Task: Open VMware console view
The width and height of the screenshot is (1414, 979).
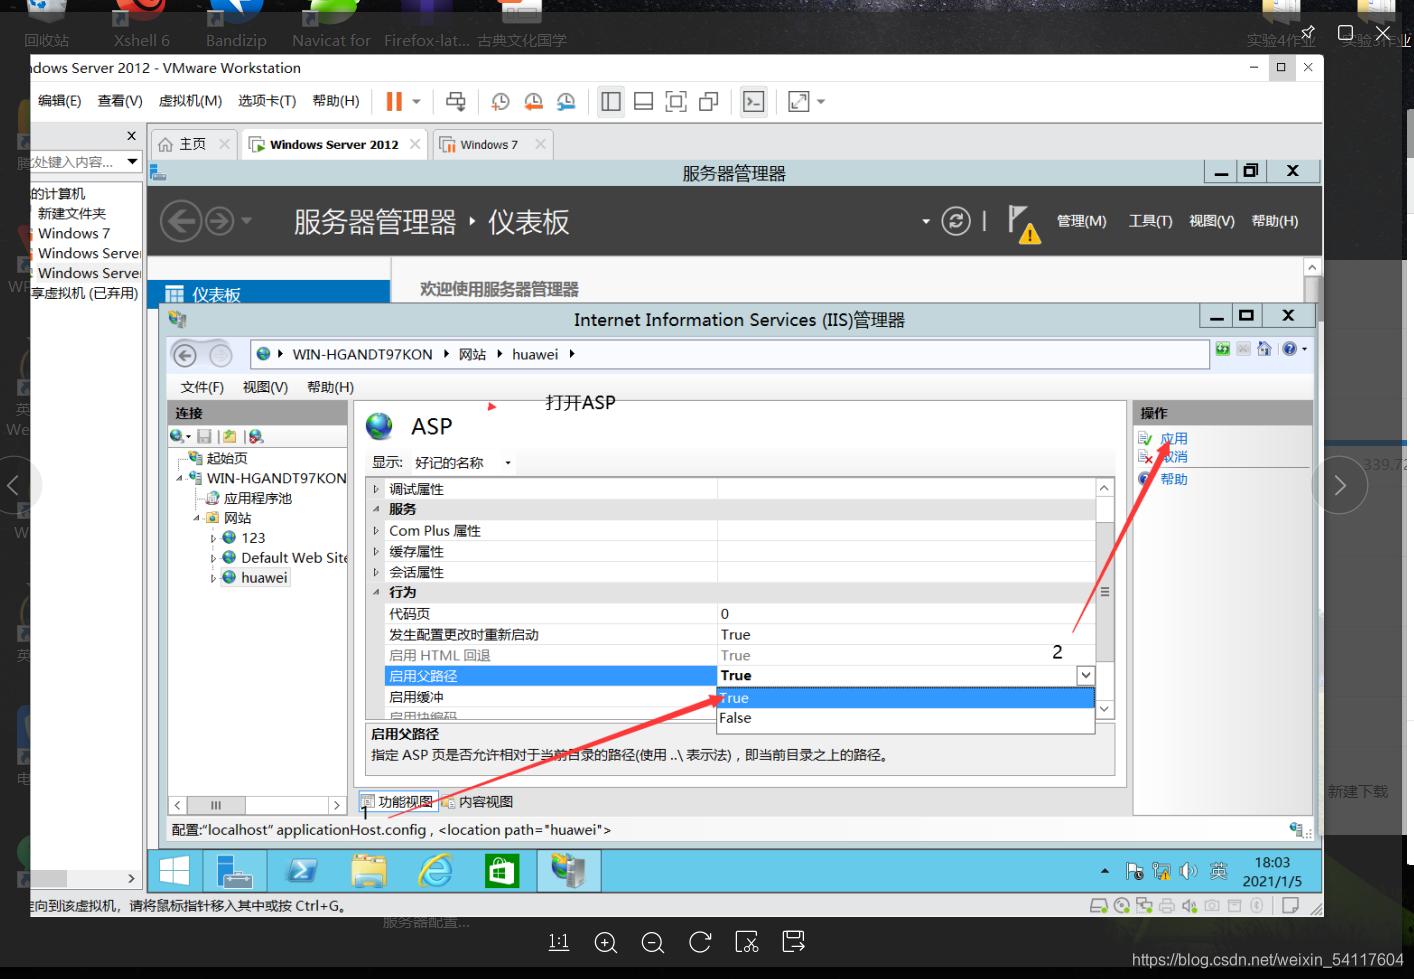Action: 754,101
